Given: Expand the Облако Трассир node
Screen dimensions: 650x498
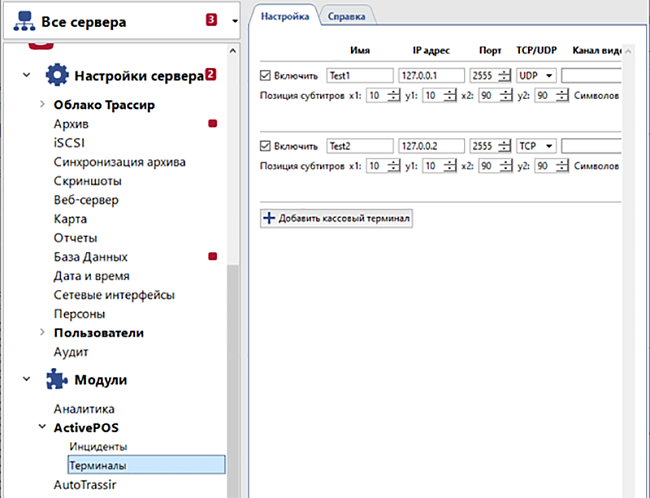Looking at the screenshot, I should point(42,104).
